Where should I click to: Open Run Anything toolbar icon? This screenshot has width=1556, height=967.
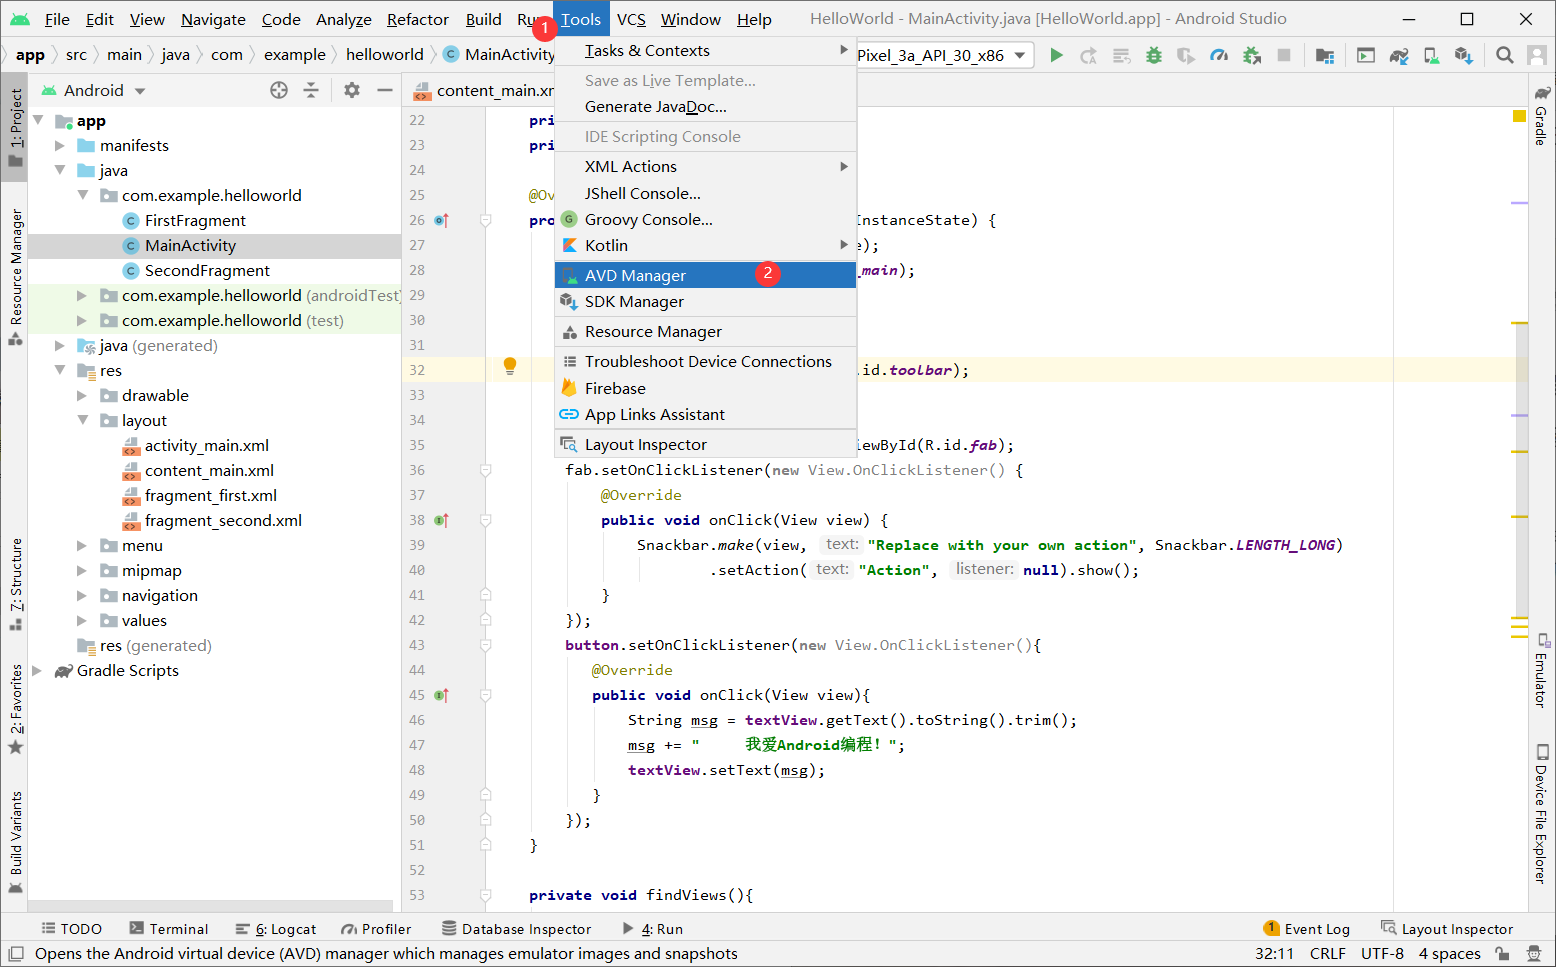[1366, 55]
